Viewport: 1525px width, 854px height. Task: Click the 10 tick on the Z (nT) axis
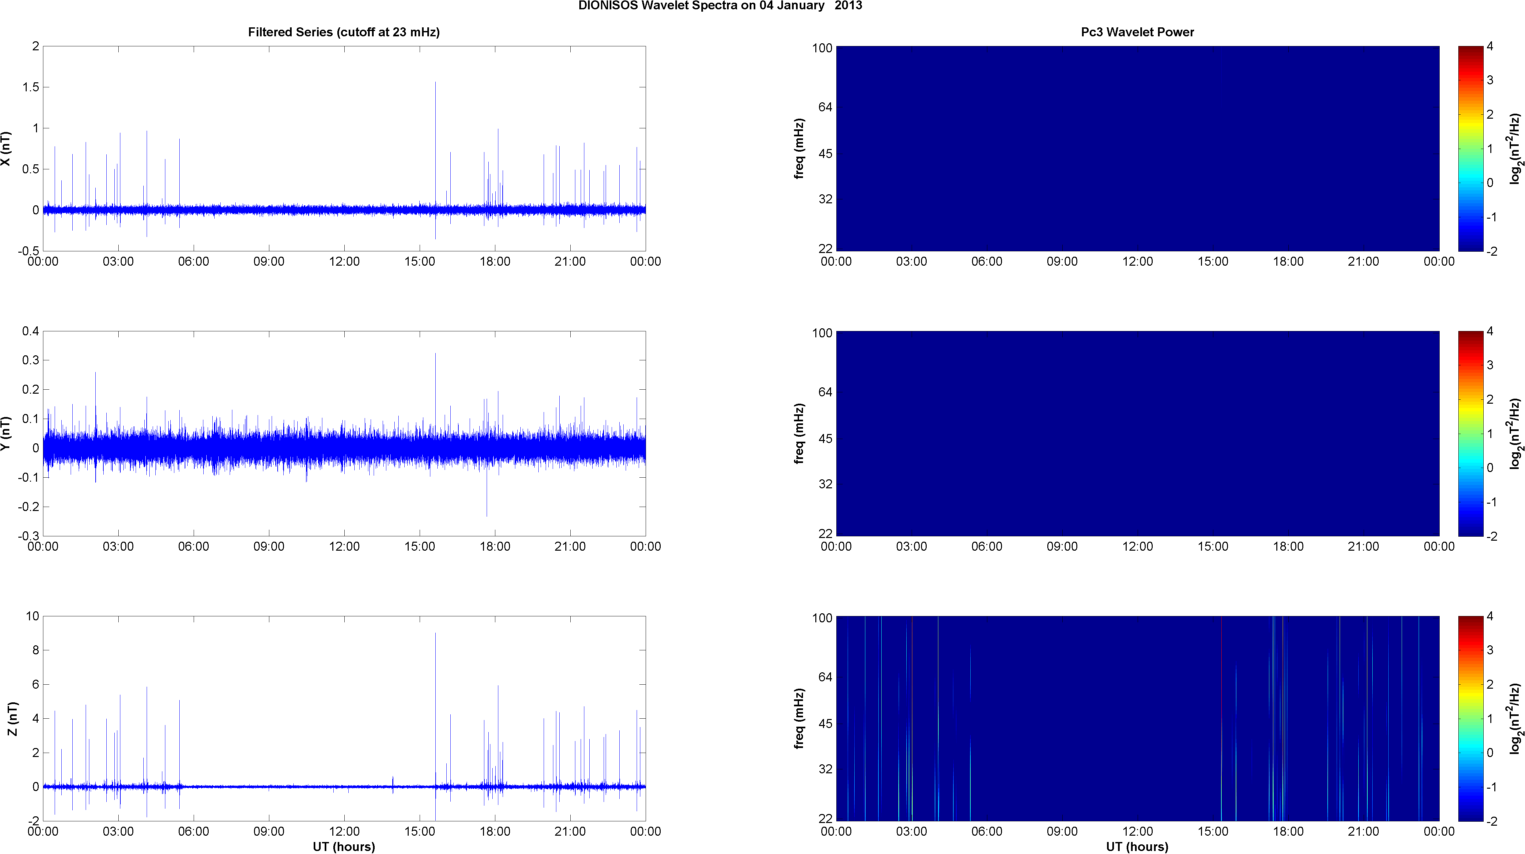(33, 616)
